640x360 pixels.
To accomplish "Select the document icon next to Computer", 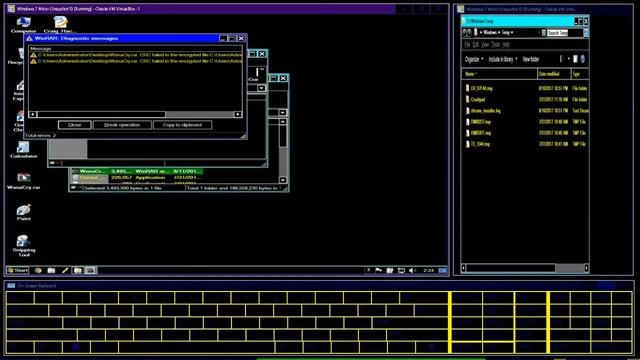I will coord(60,24).
